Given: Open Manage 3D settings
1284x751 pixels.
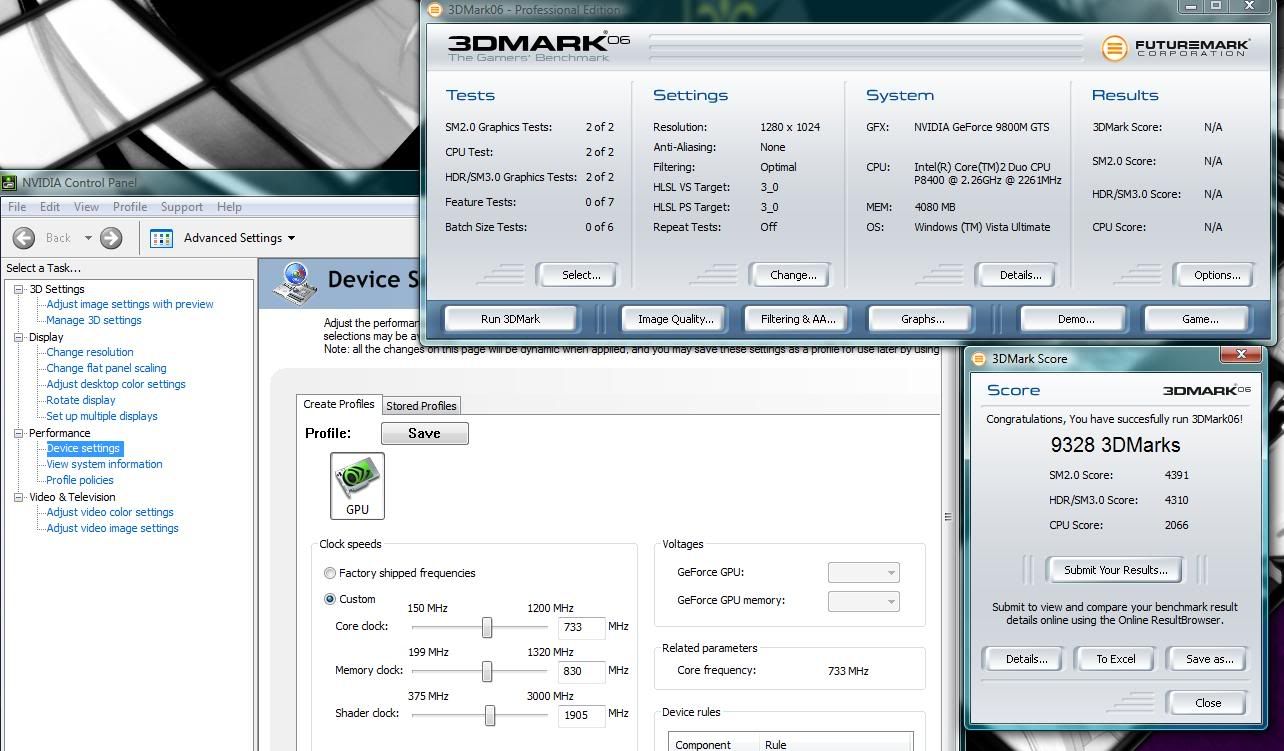Looking at the screenshot, I should 94,320.
